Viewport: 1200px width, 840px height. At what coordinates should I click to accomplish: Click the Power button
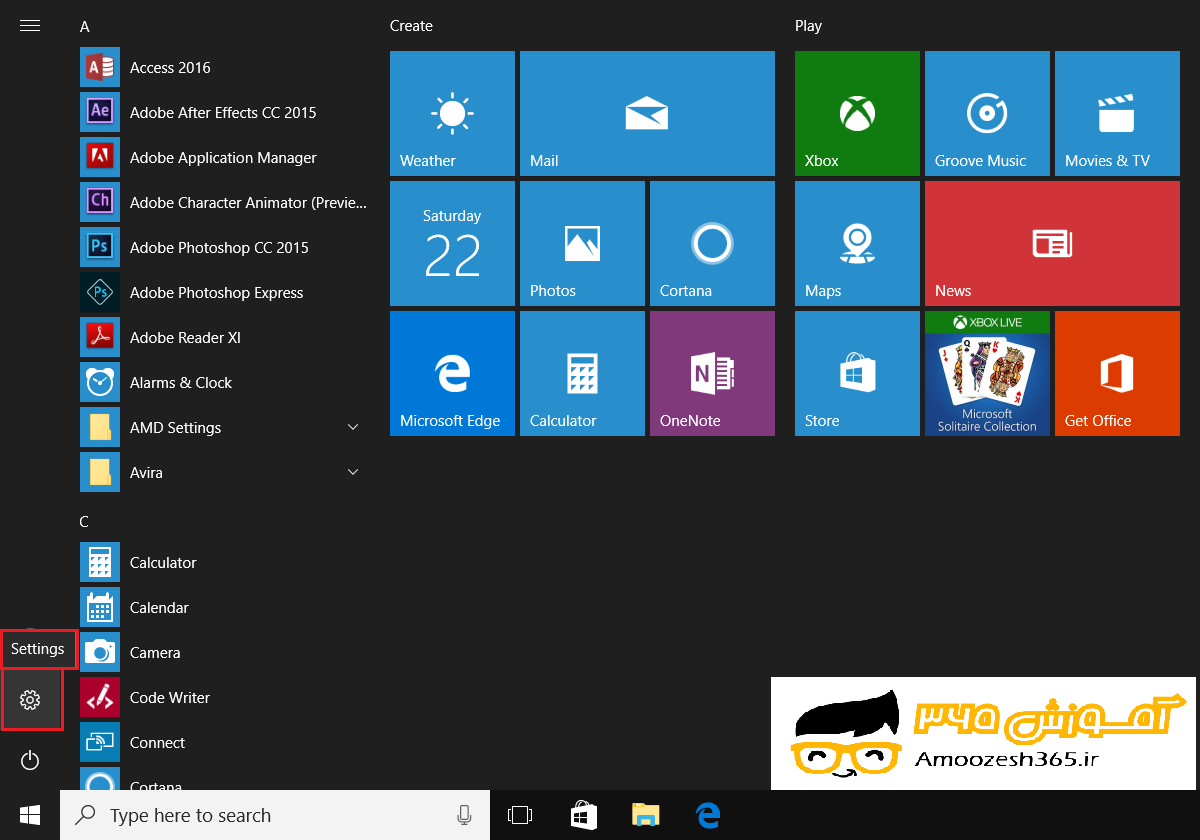pyautogui.click(x=30, y=760)
